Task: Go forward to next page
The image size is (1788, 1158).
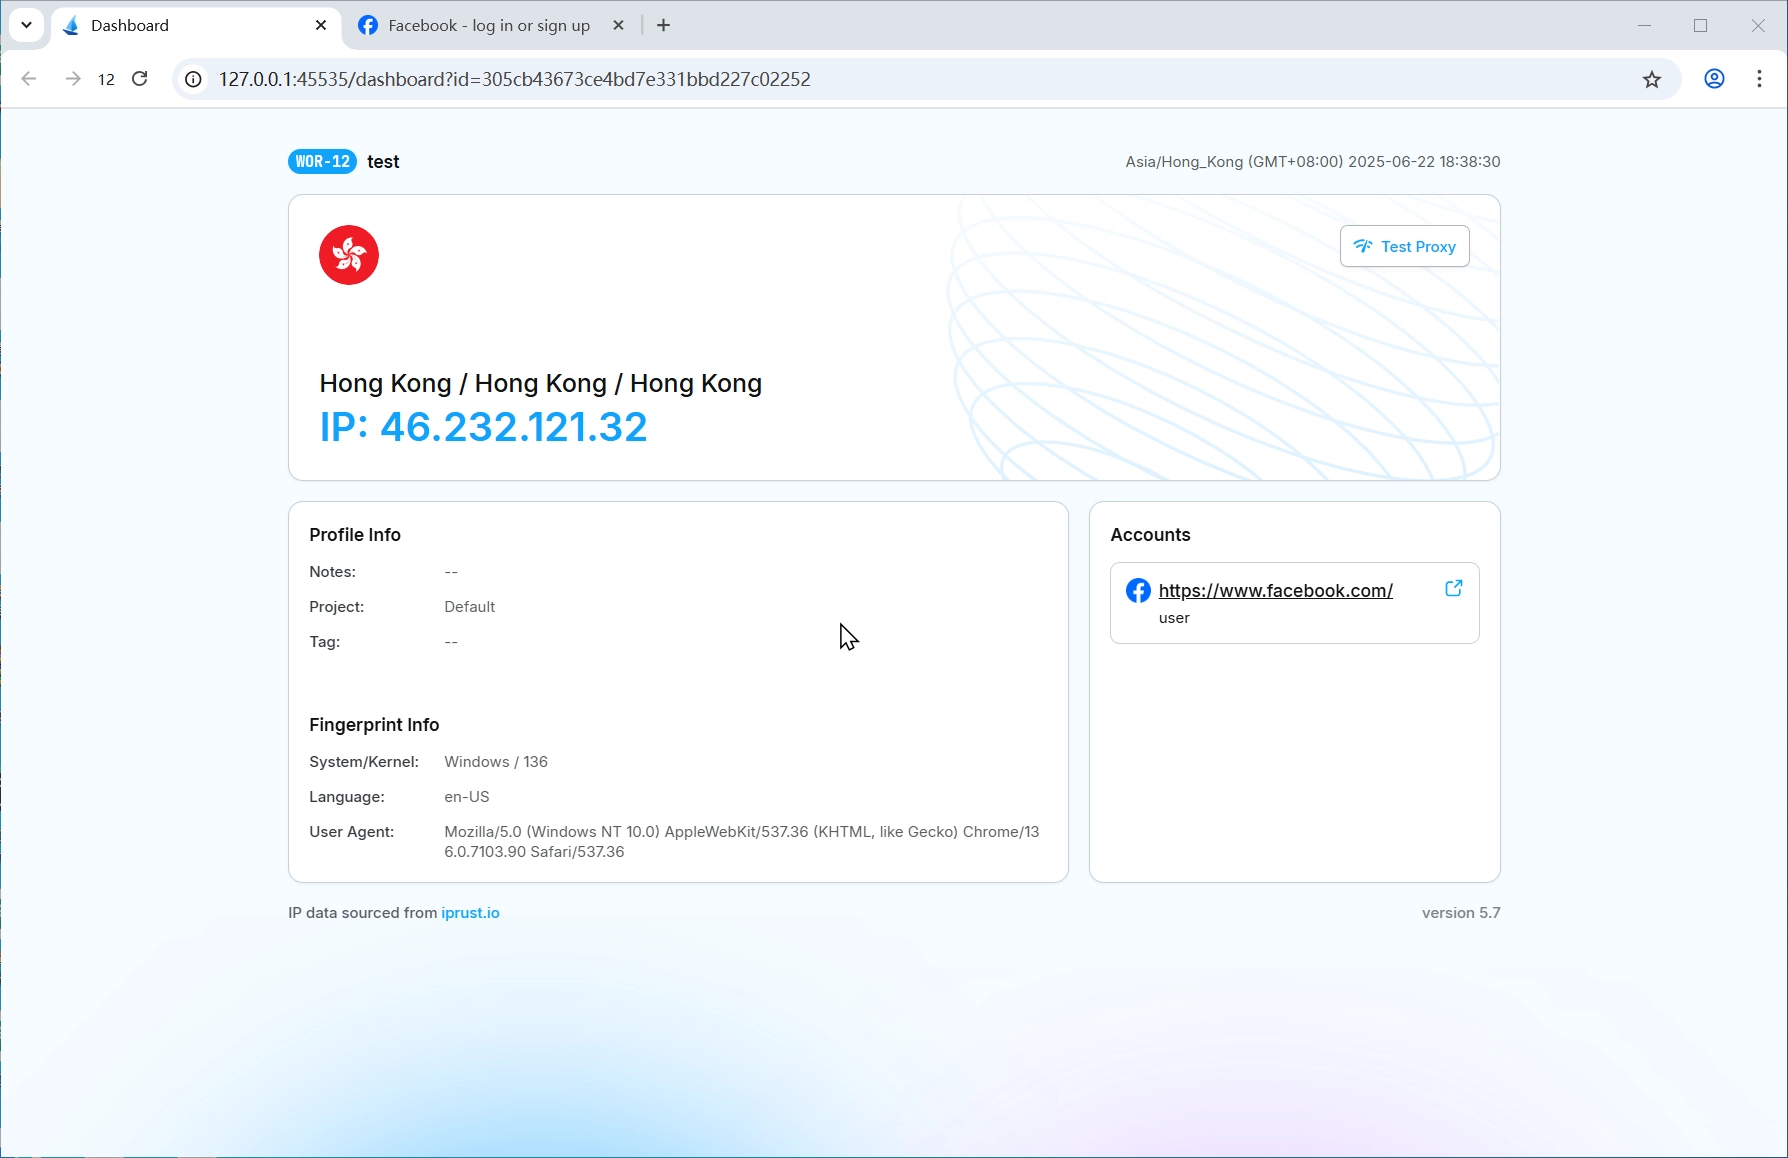Action: 72,79
